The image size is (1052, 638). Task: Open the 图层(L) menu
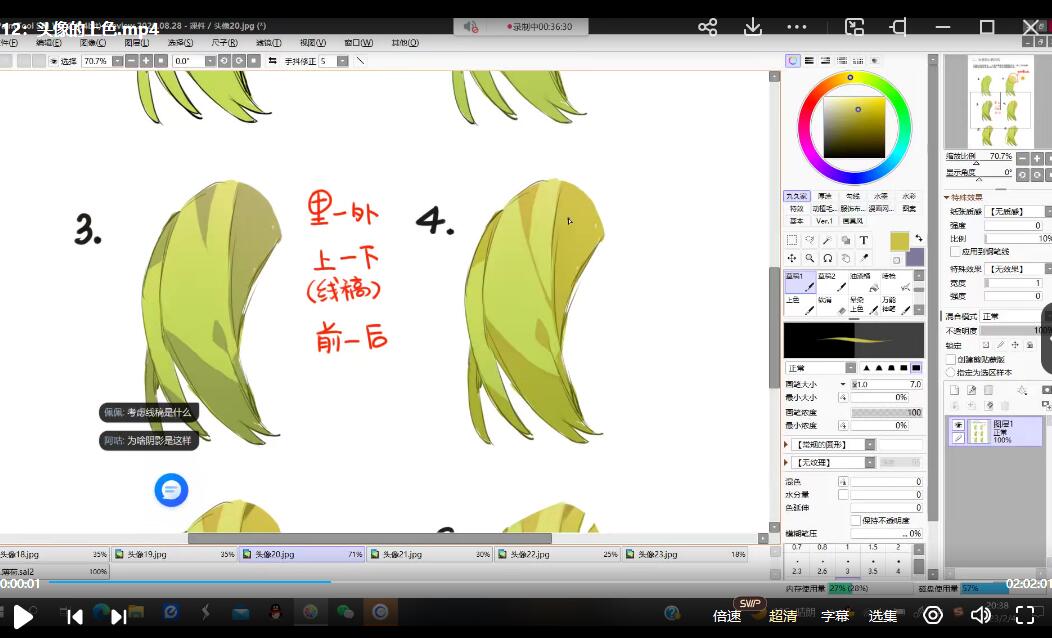click(x=136, y=43)
